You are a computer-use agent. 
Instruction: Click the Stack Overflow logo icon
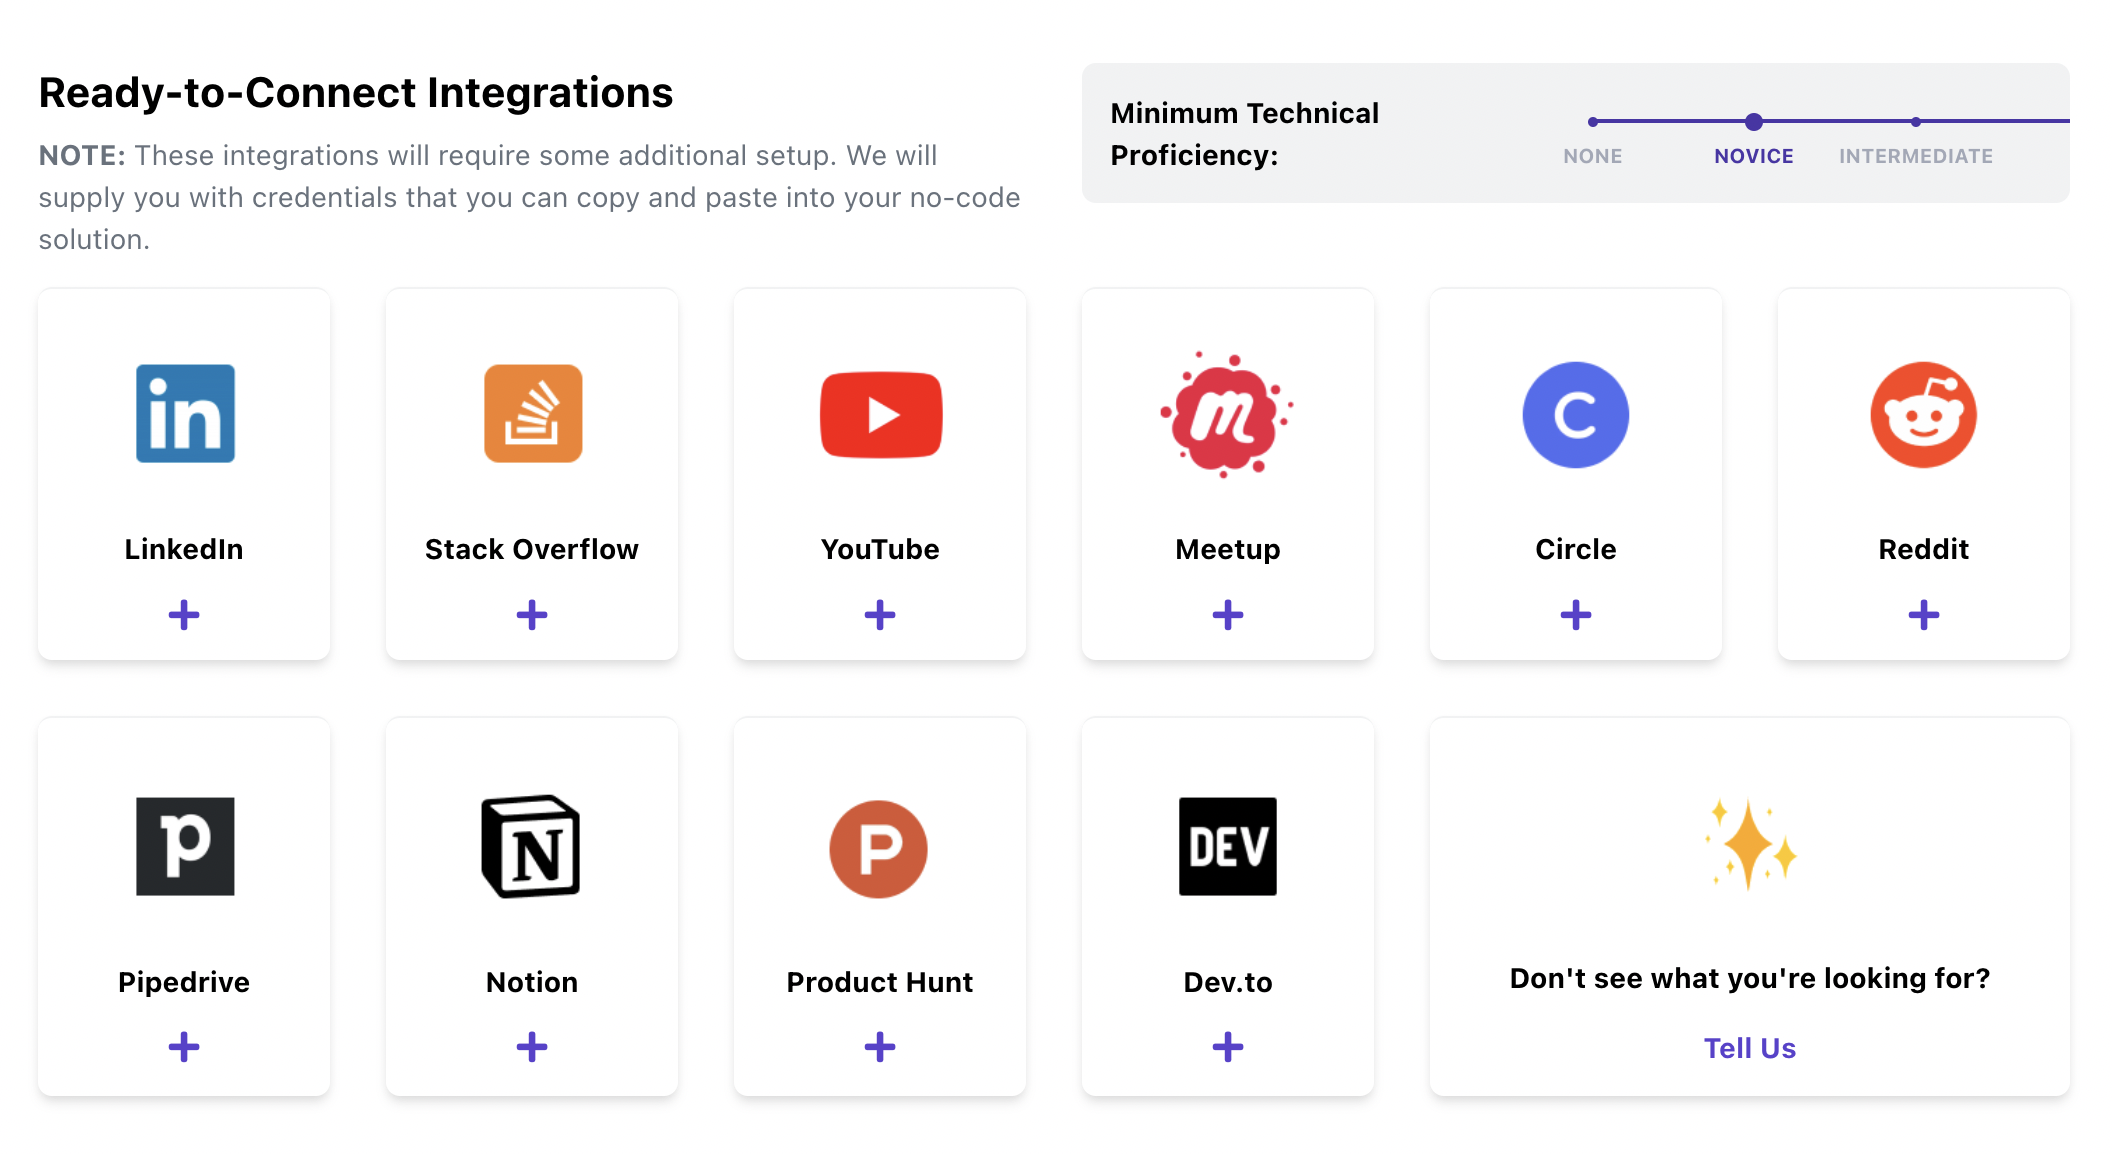[x=533, y=413]
